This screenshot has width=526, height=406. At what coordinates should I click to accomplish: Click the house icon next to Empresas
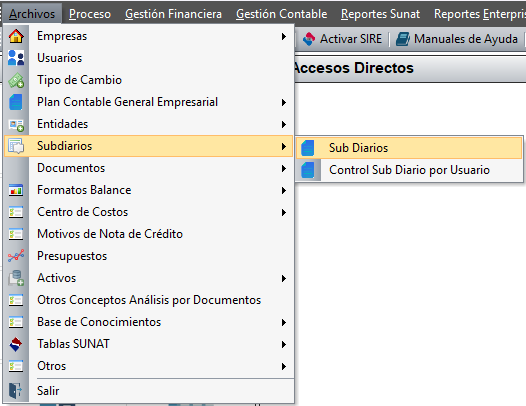pos(16,36)
